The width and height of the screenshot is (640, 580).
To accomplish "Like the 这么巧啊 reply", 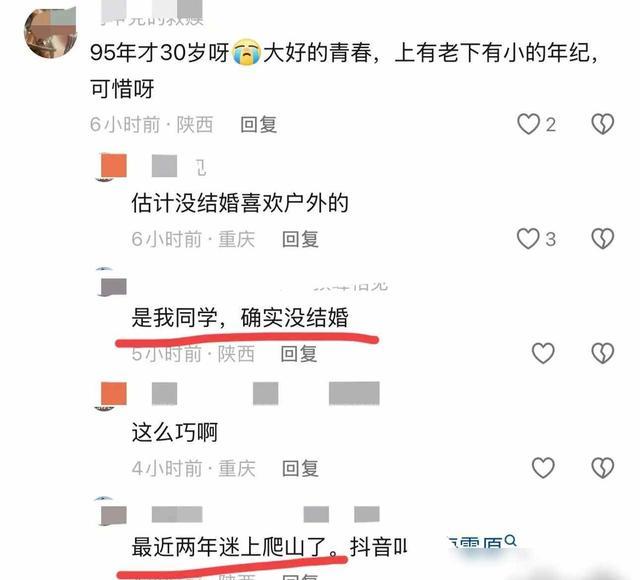I will click(543, 468).
